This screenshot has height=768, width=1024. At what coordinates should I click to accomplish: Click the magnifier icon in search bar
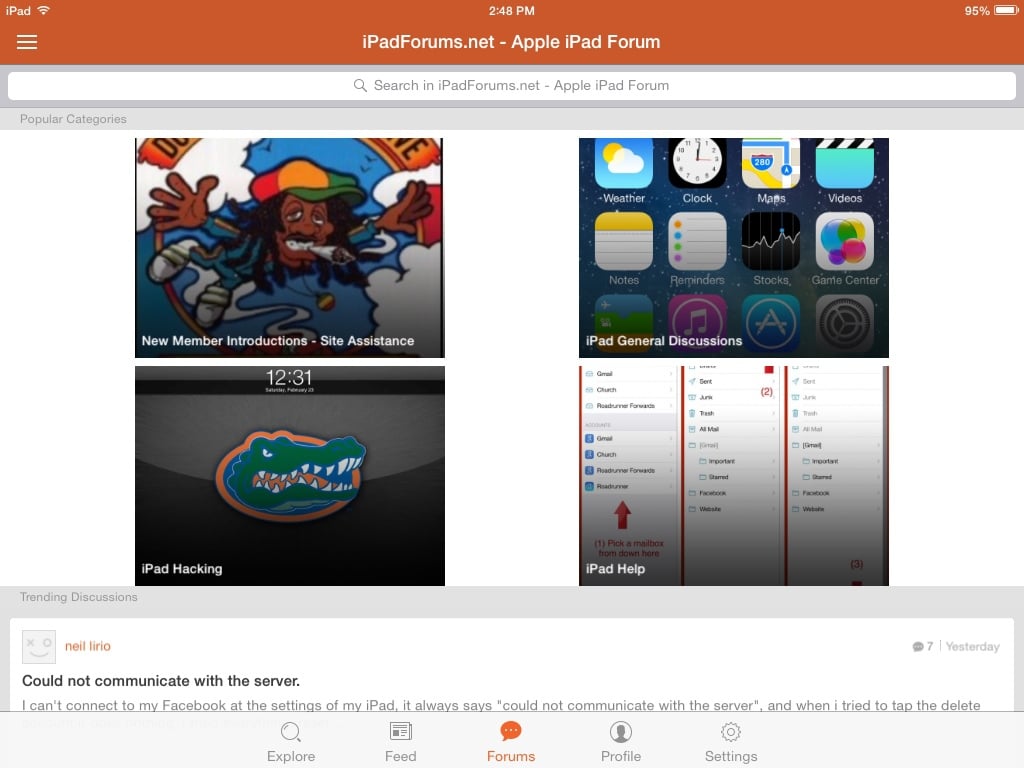pos(360,86)
